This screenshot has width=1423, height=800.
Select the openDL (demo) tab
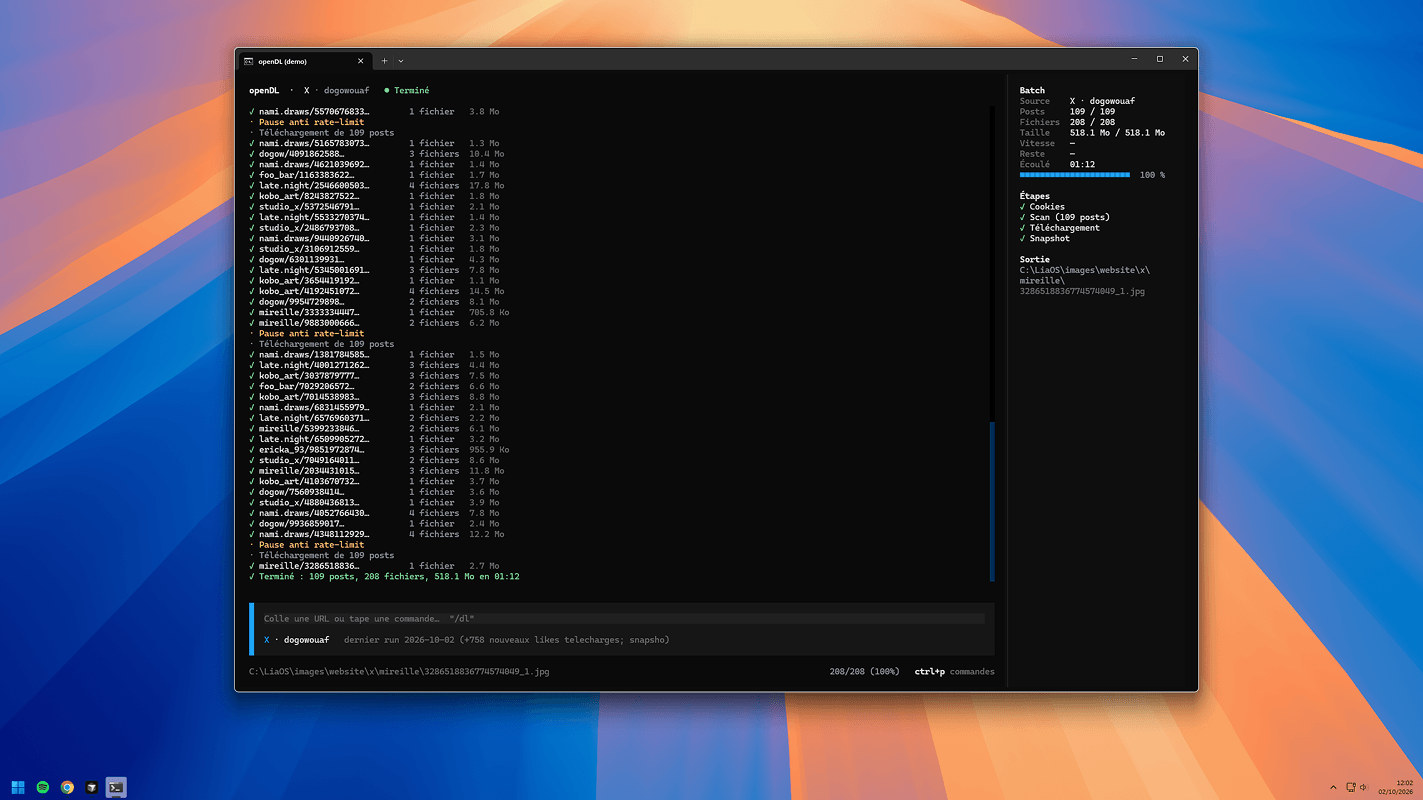(305, 61)
